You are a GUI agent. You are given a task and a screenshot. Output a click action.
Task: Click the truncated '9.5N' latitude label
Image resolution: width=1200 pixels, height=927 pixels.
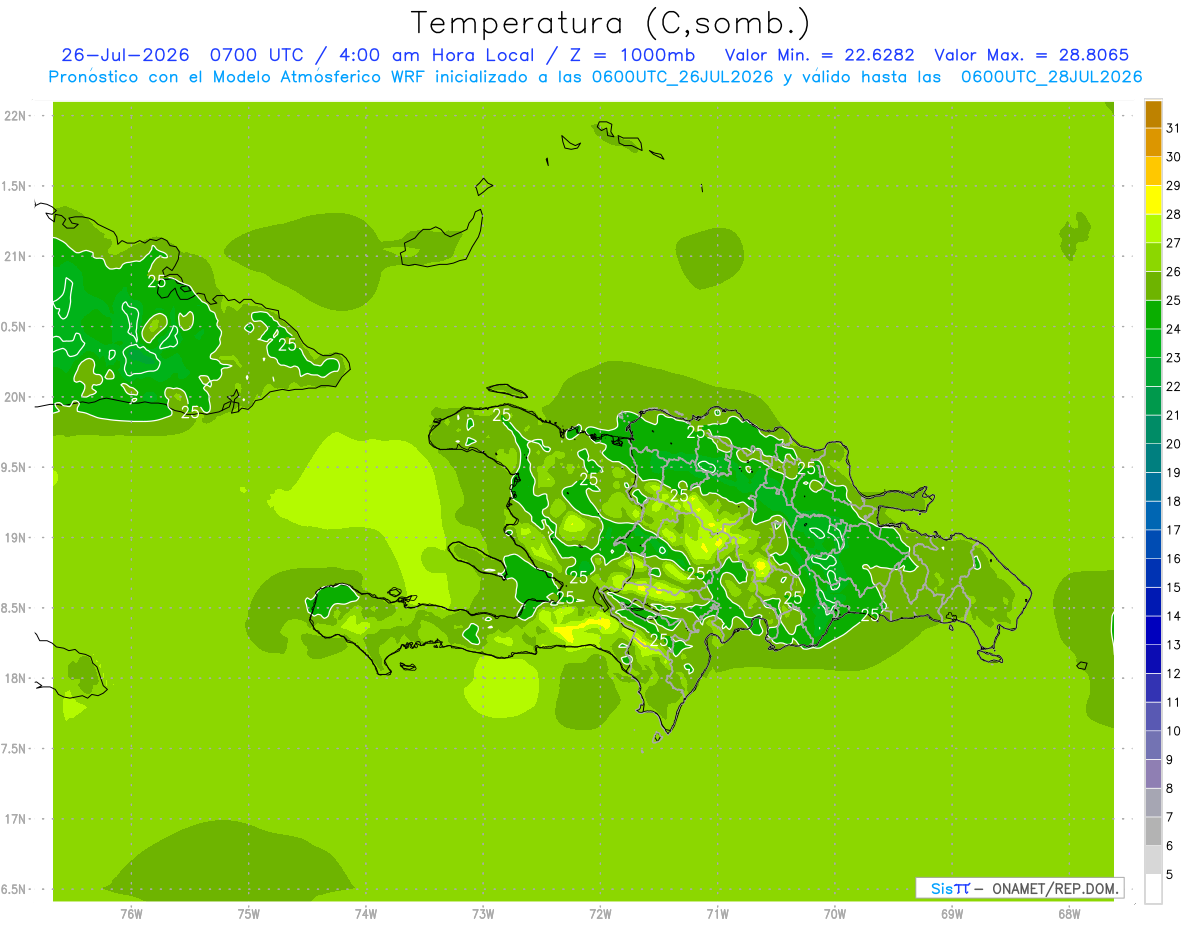(x=13, y=468)
